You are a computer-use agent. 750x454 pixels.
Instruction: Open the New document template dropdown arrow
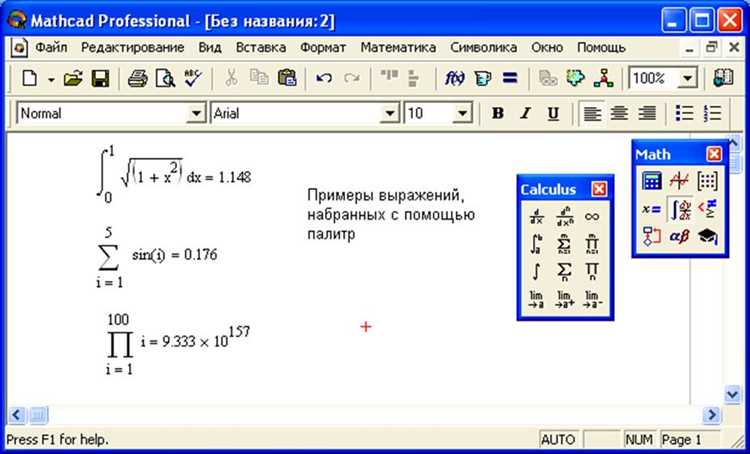51,79
